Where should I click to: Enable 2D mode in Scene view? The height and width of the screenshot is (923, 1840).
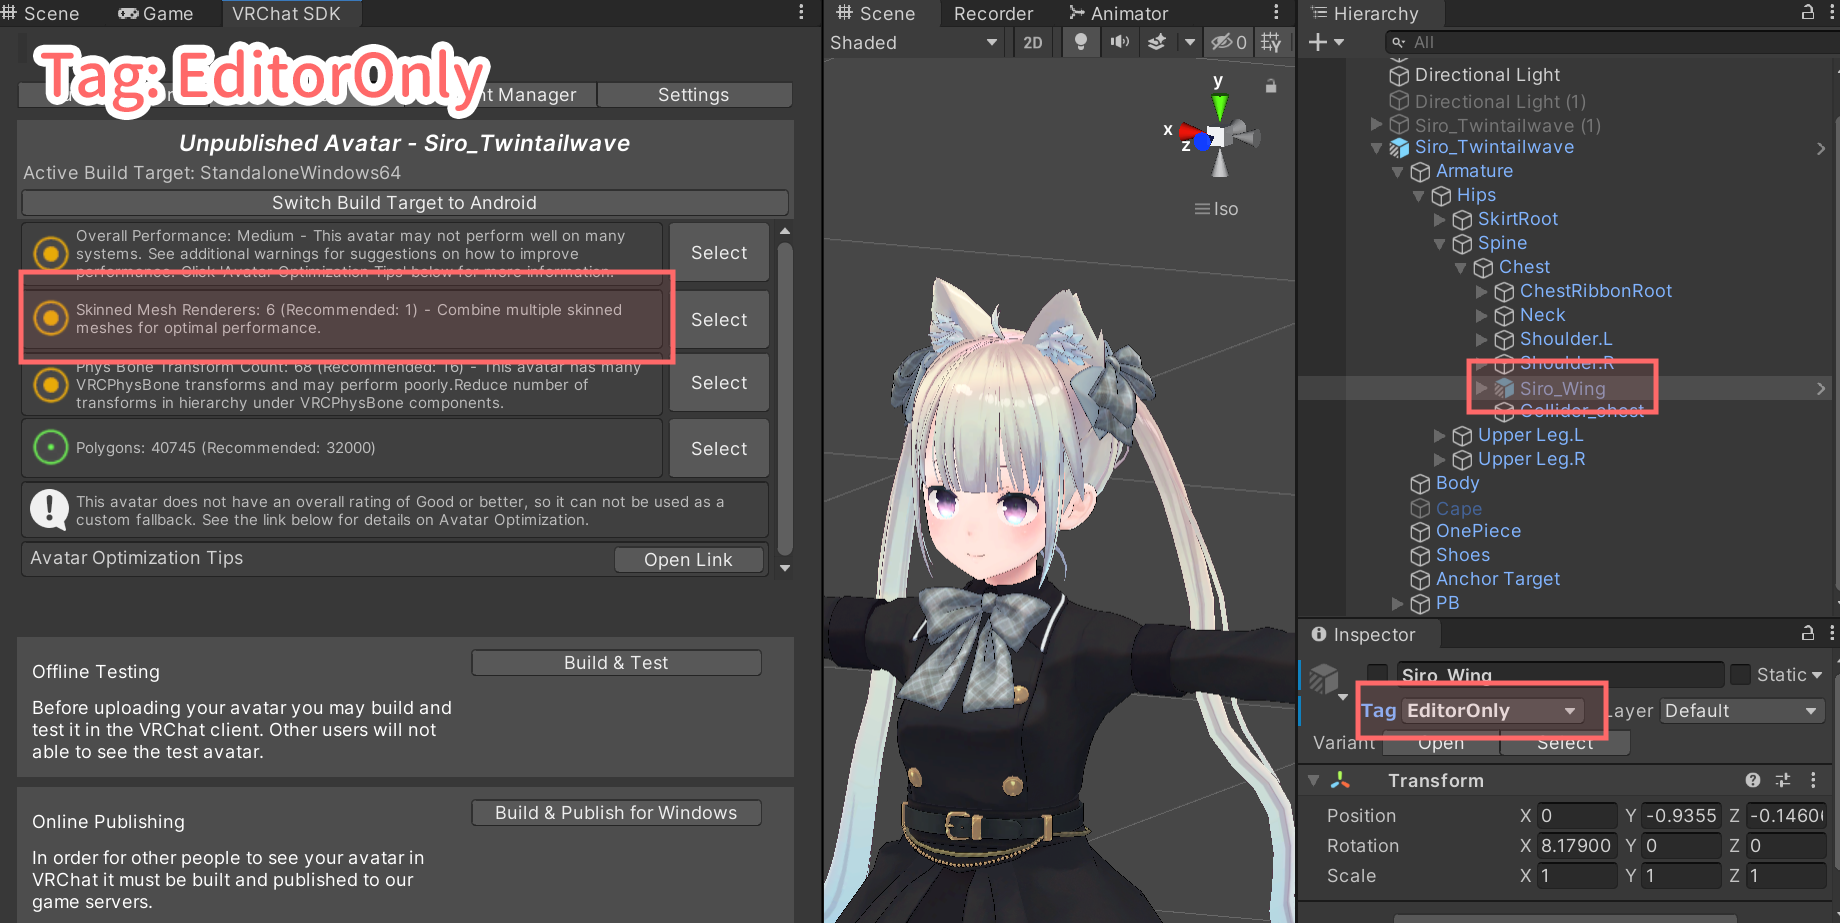tap(1034, 42)
